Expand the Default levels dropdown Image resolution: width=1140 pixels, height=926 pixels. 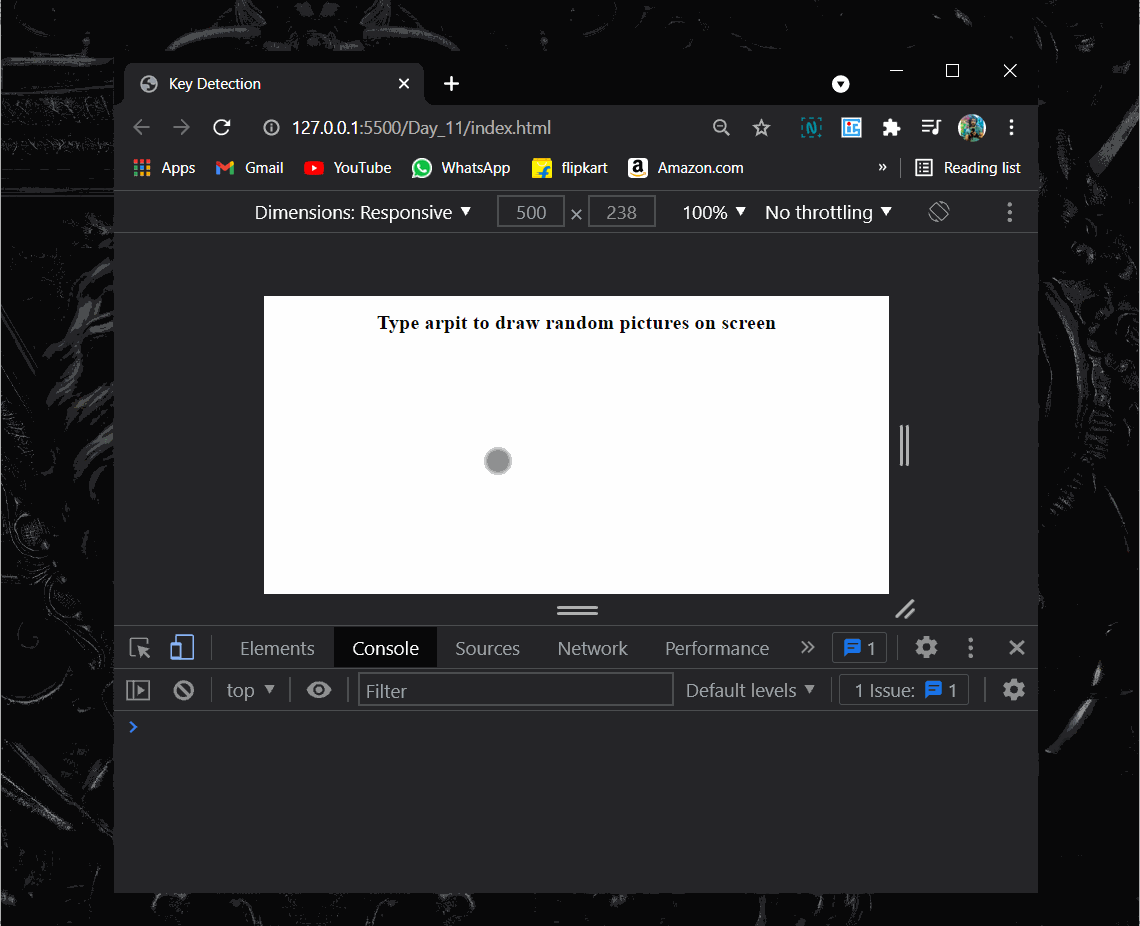[x=750, y=690]
